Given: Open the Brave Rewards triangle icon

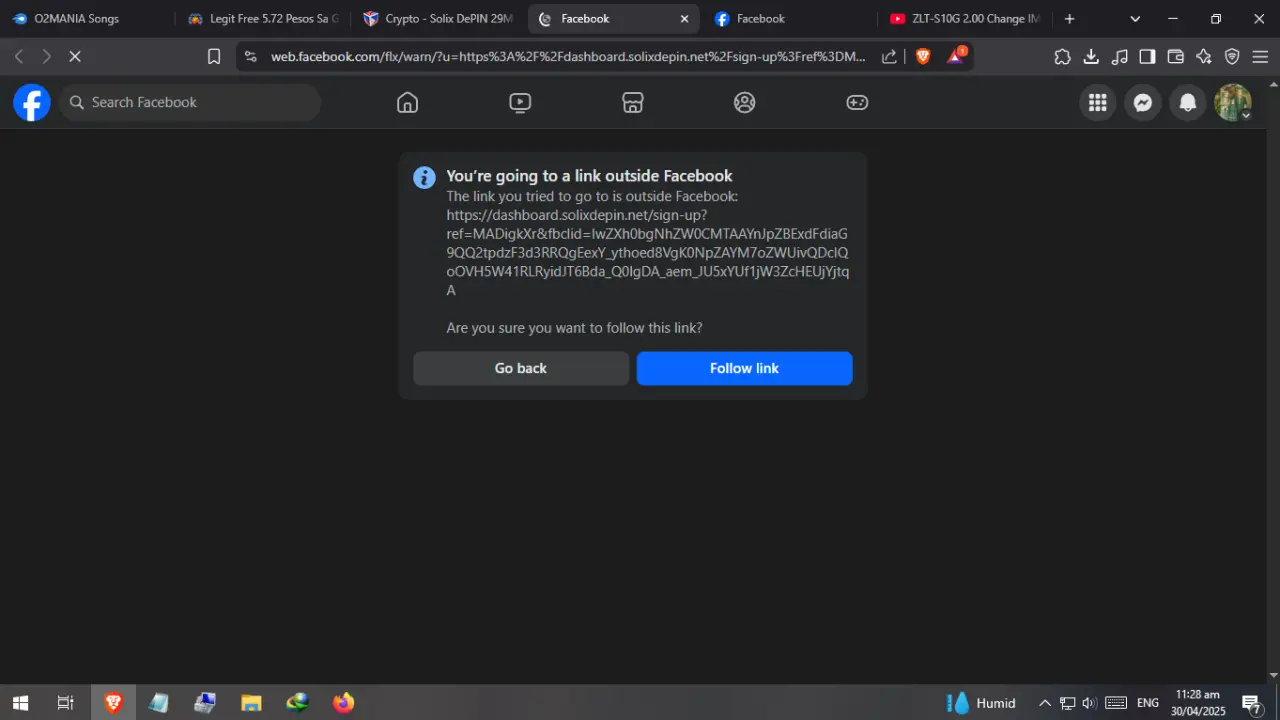Looking at the screenshot, I should point(955,56).
